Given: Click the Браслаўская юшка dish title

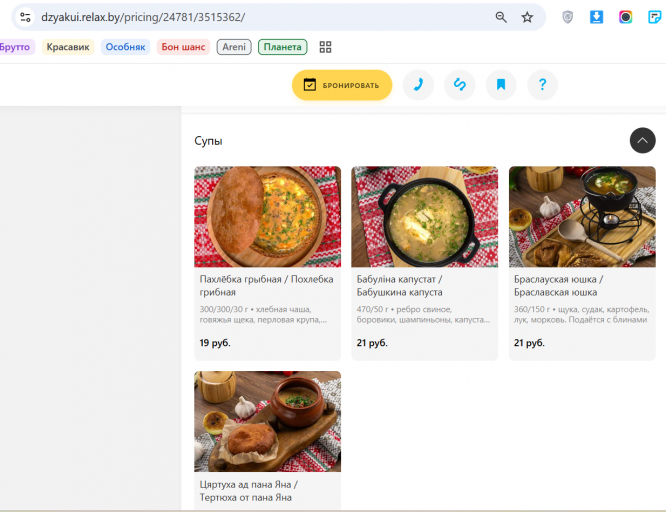Looking at the screenshot, I should 559,286.
